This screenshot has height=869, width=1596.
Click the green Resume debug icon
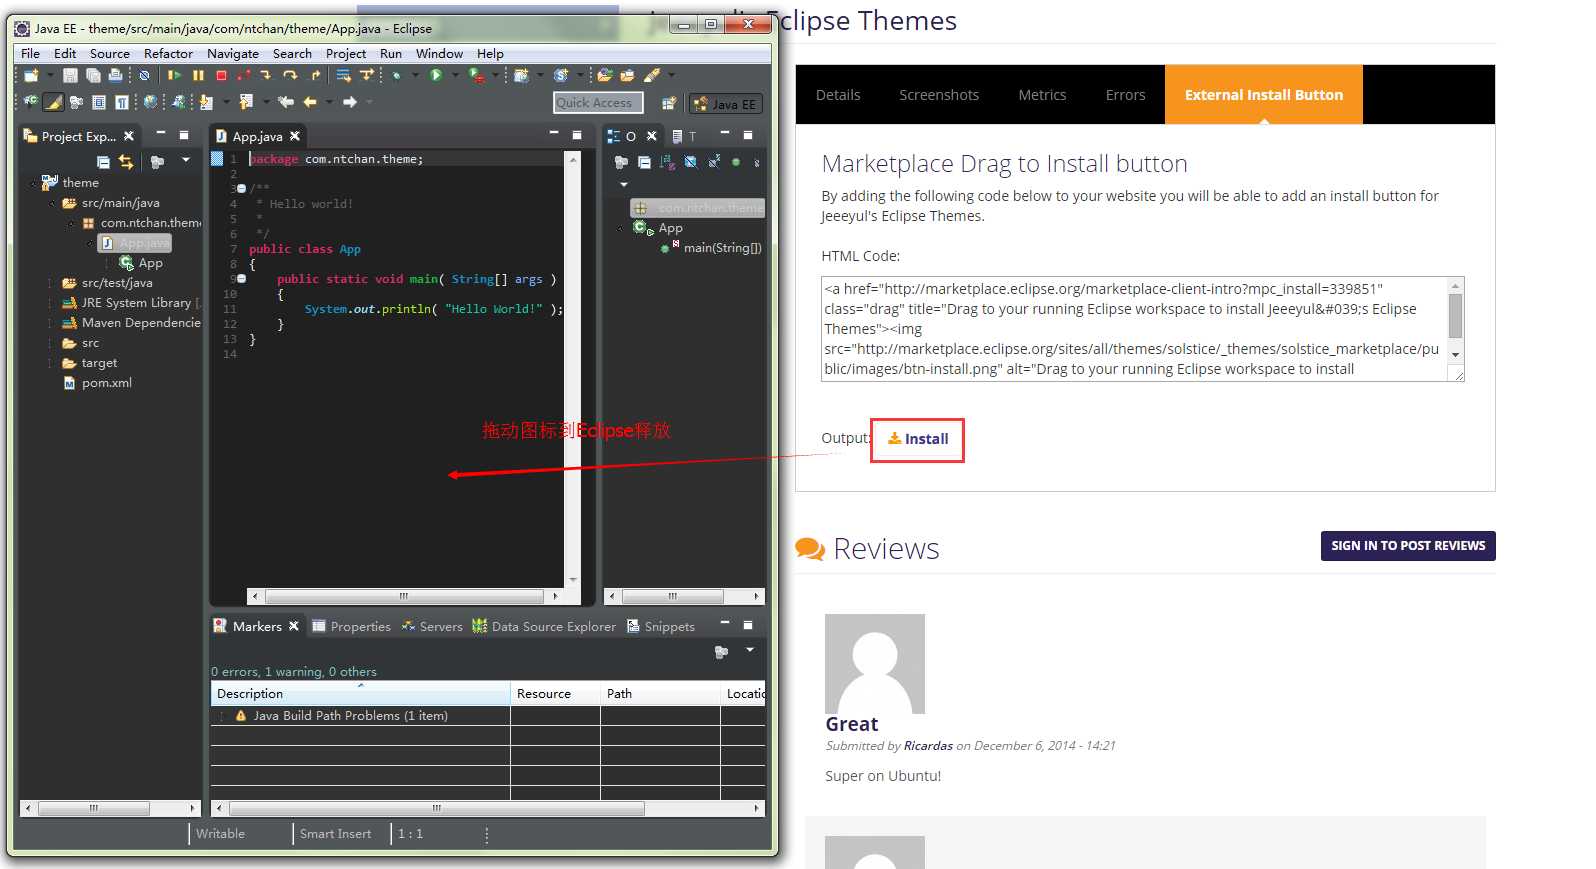(x=175, y=75)
